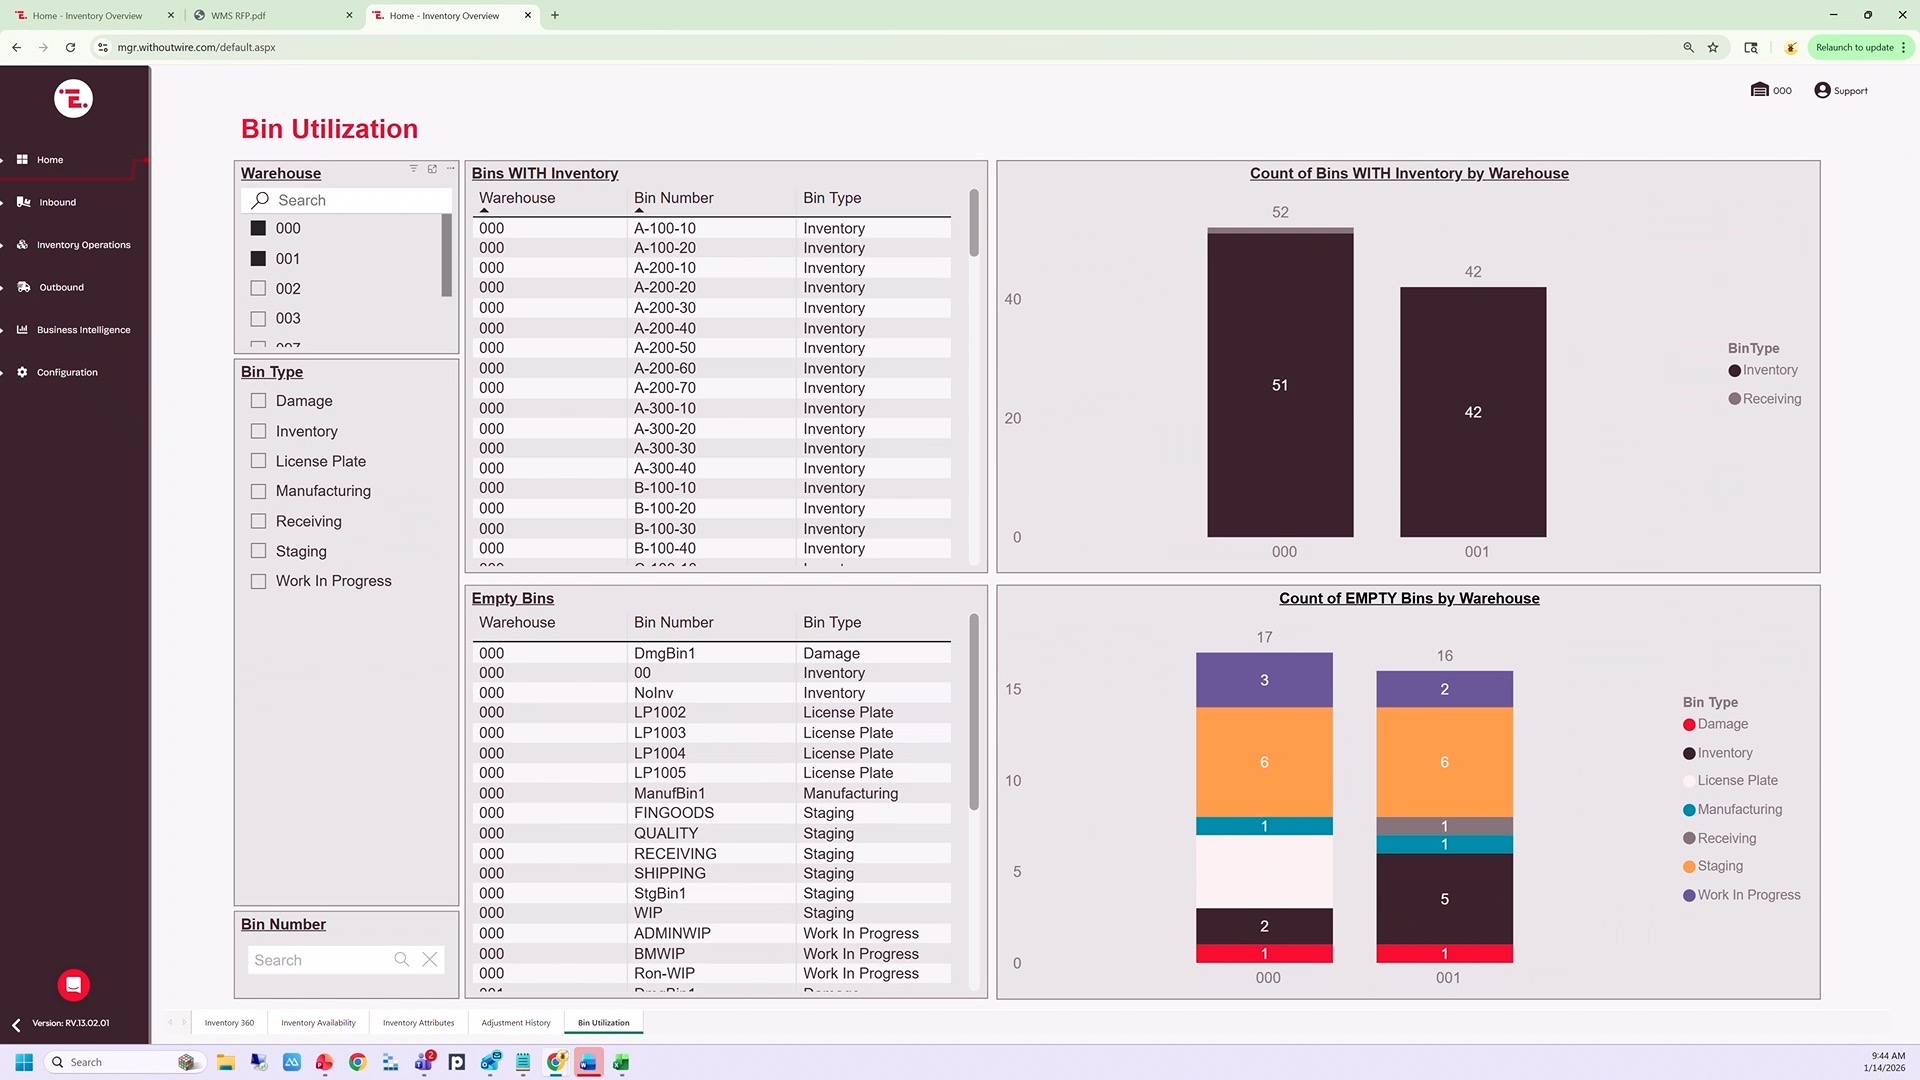Click focus mode icon on Warehouse slicer
1920x1080 pixels.
[x=432, y=168]
